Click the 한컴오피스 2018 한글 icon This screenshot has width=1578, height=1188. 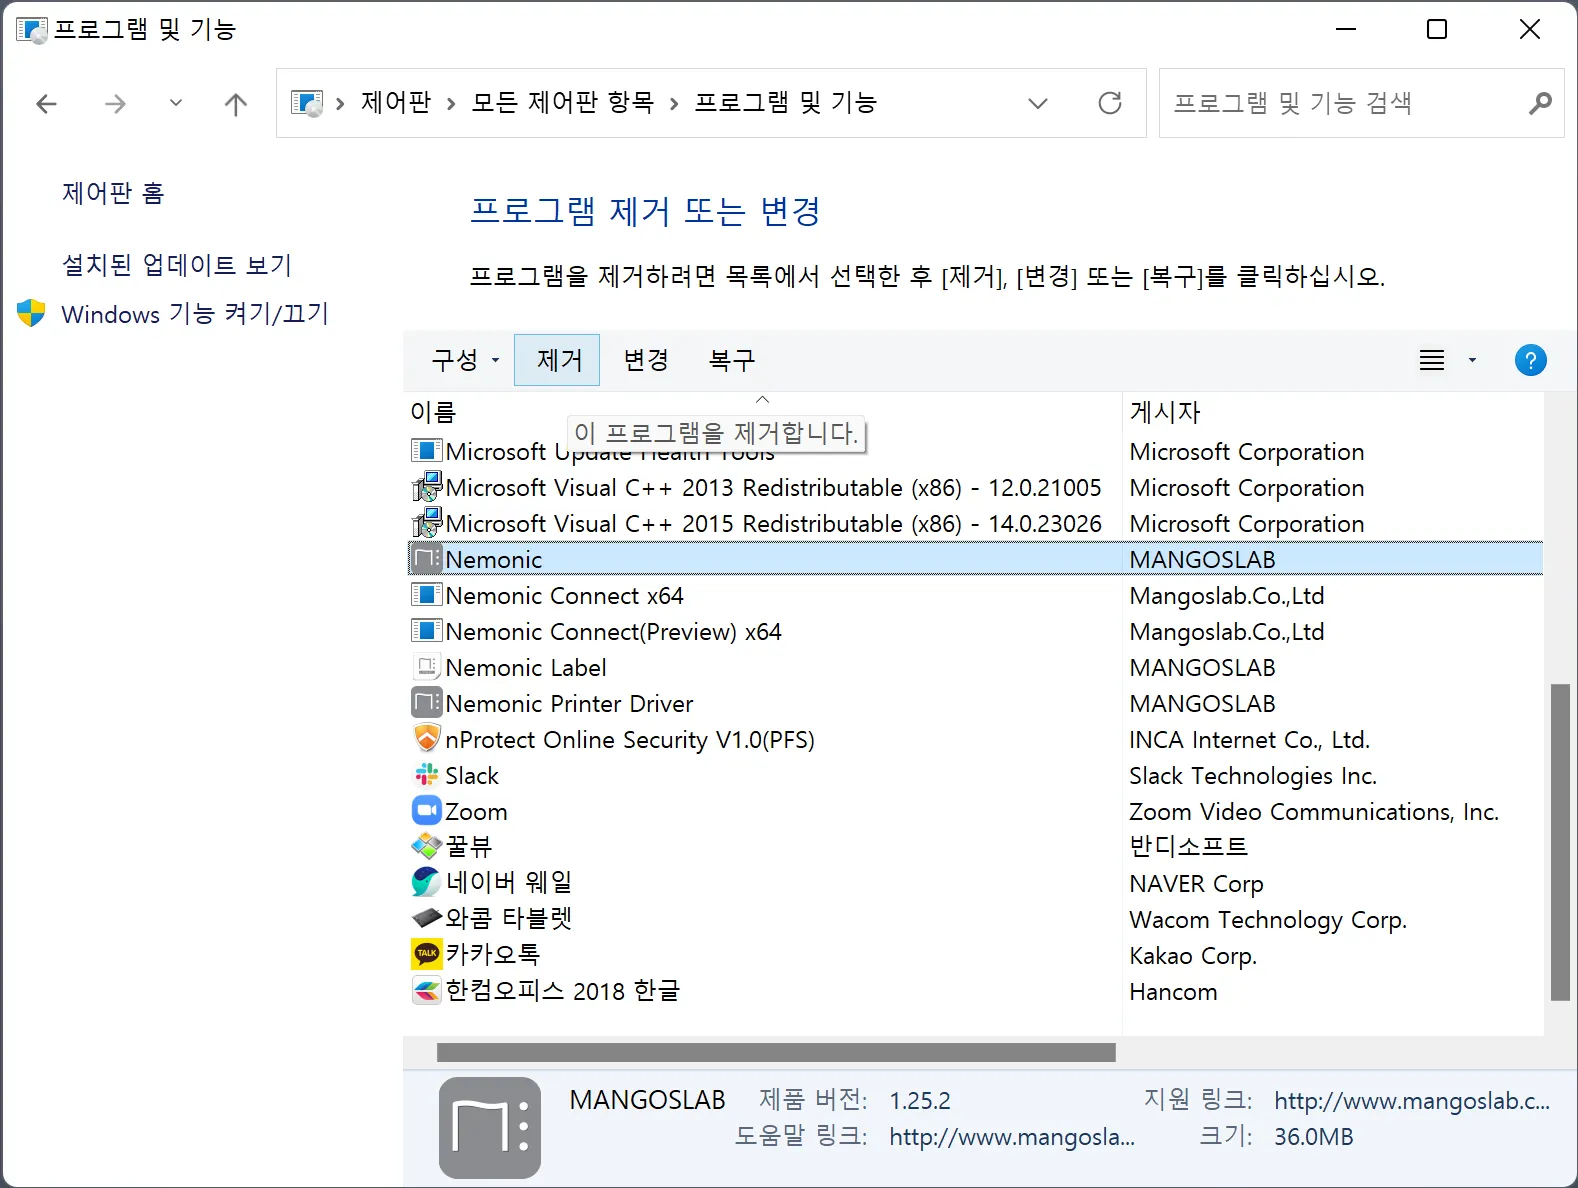[x=427, y=991]
